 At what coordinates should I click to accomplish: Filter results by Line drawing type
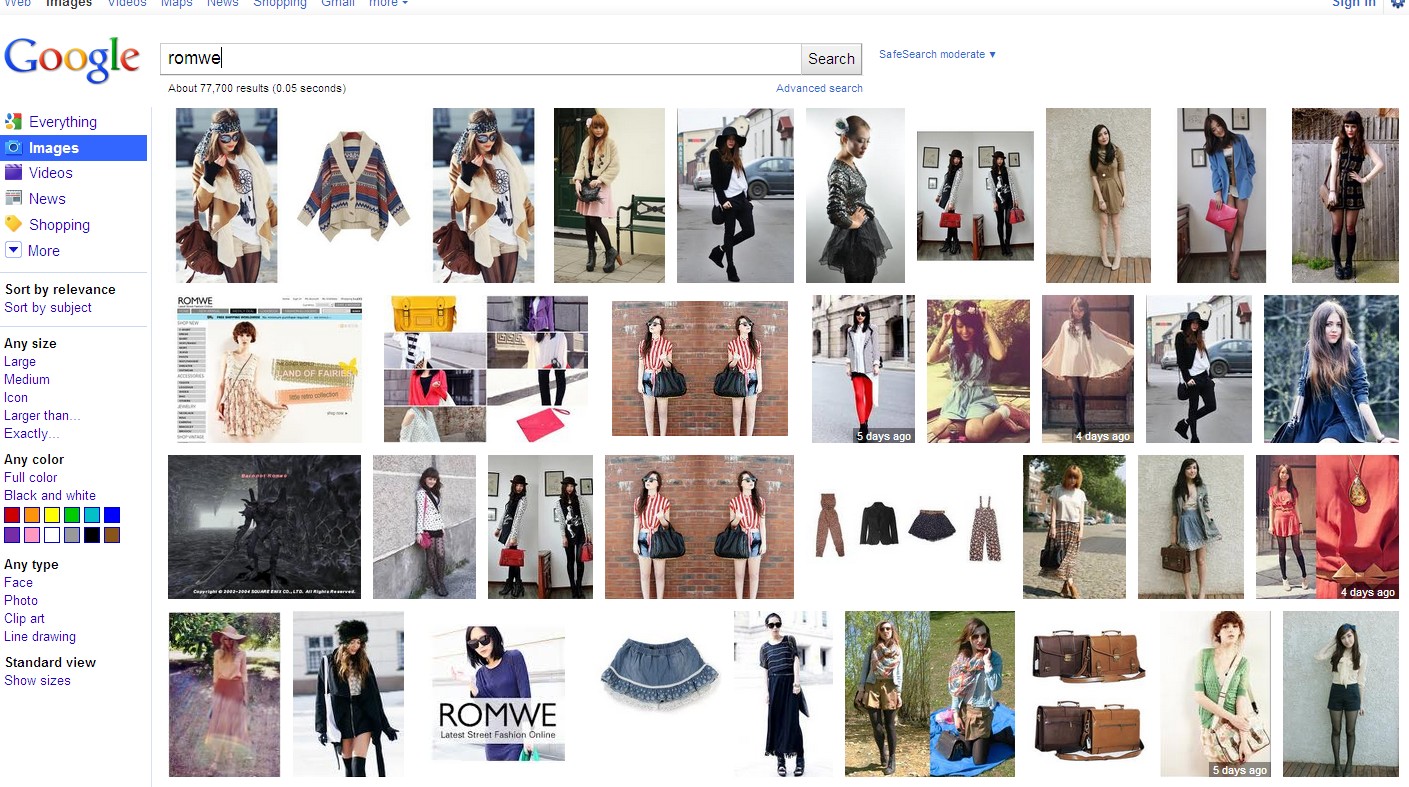coord(40,637)
